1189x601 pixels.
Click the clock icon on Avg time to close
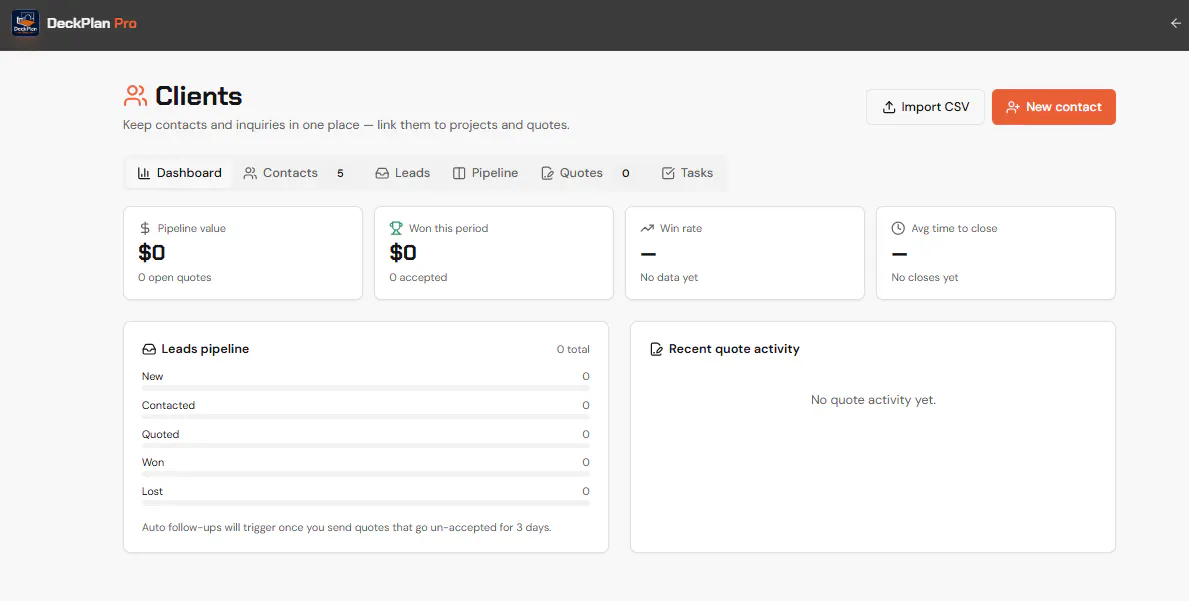(x=898, y=228)
